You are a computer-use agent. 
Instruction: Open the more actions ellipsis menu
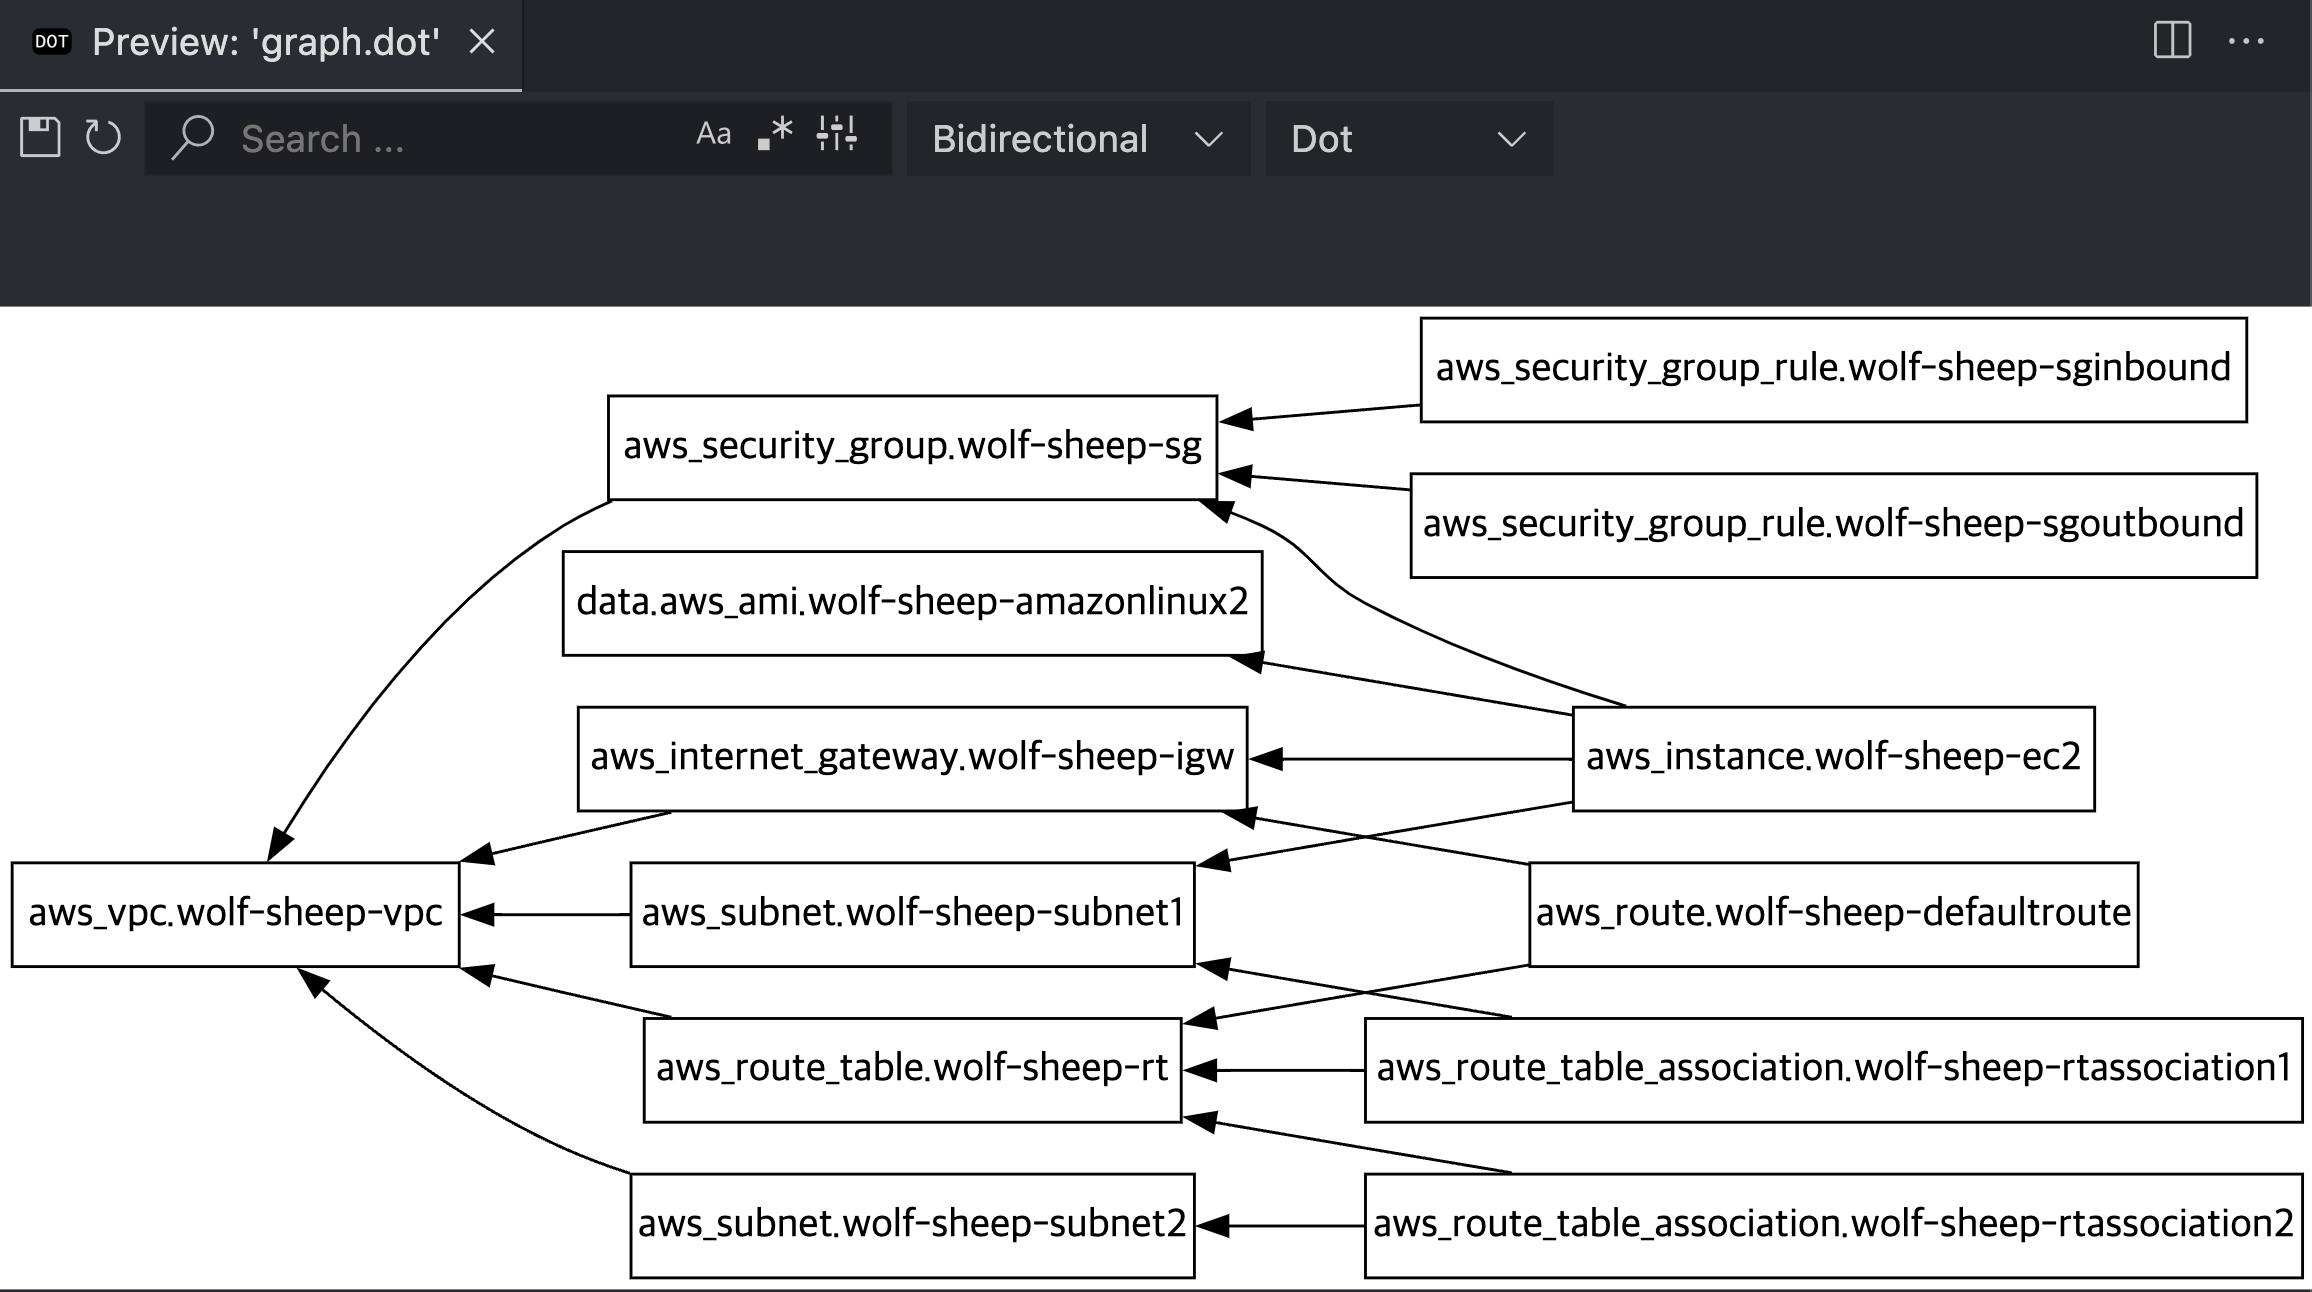point(2246,41)
